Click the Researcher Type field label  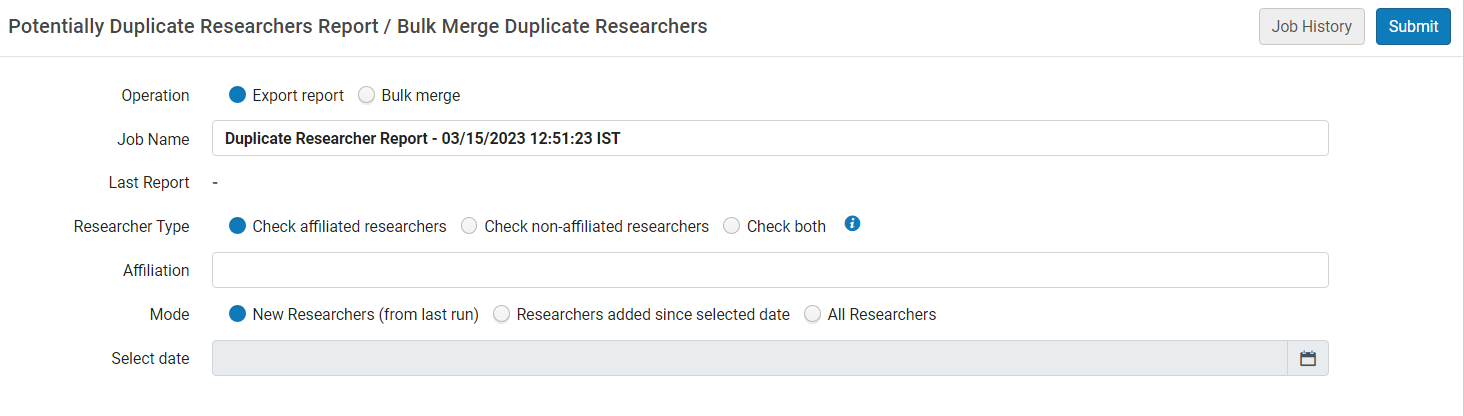pos(131,227)
